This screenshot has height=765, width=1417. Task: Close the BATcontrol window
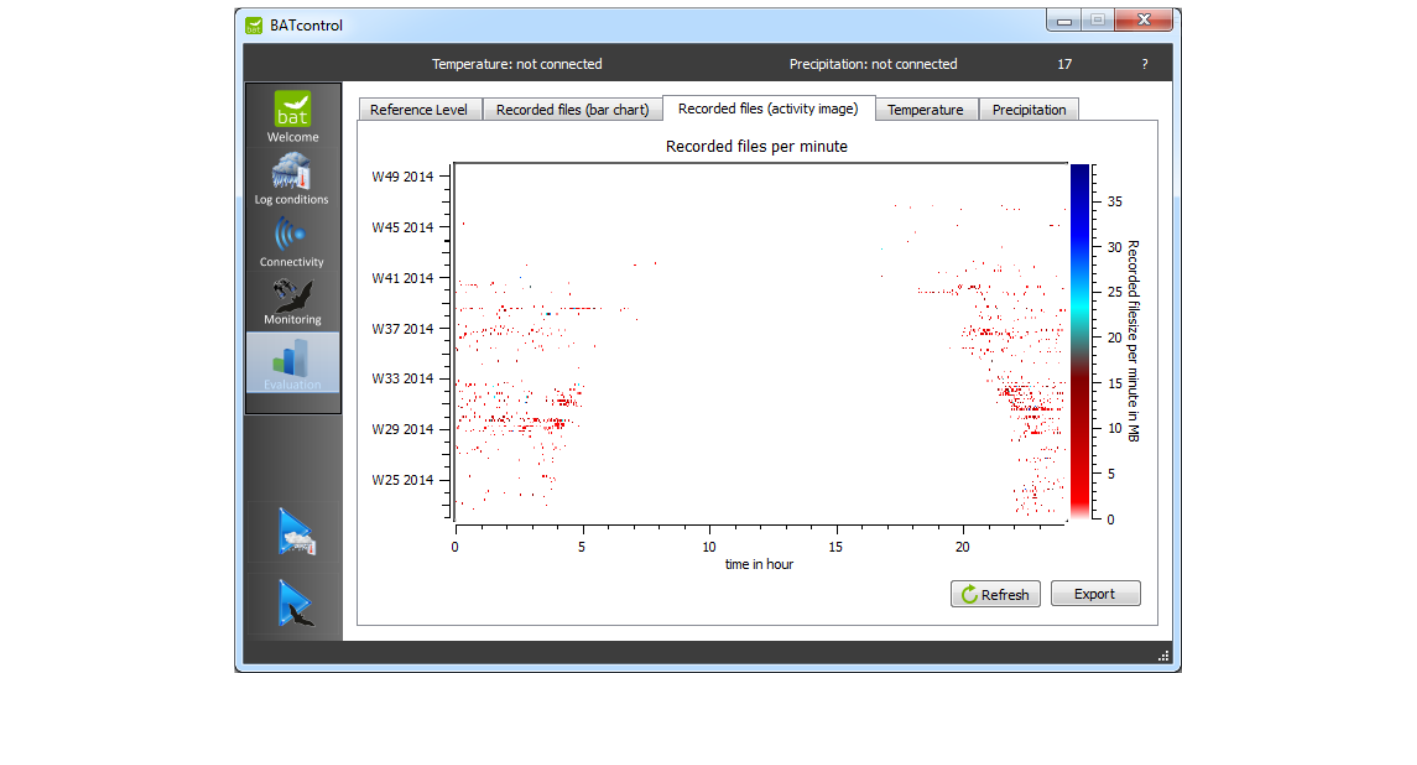pos(1143,20)
